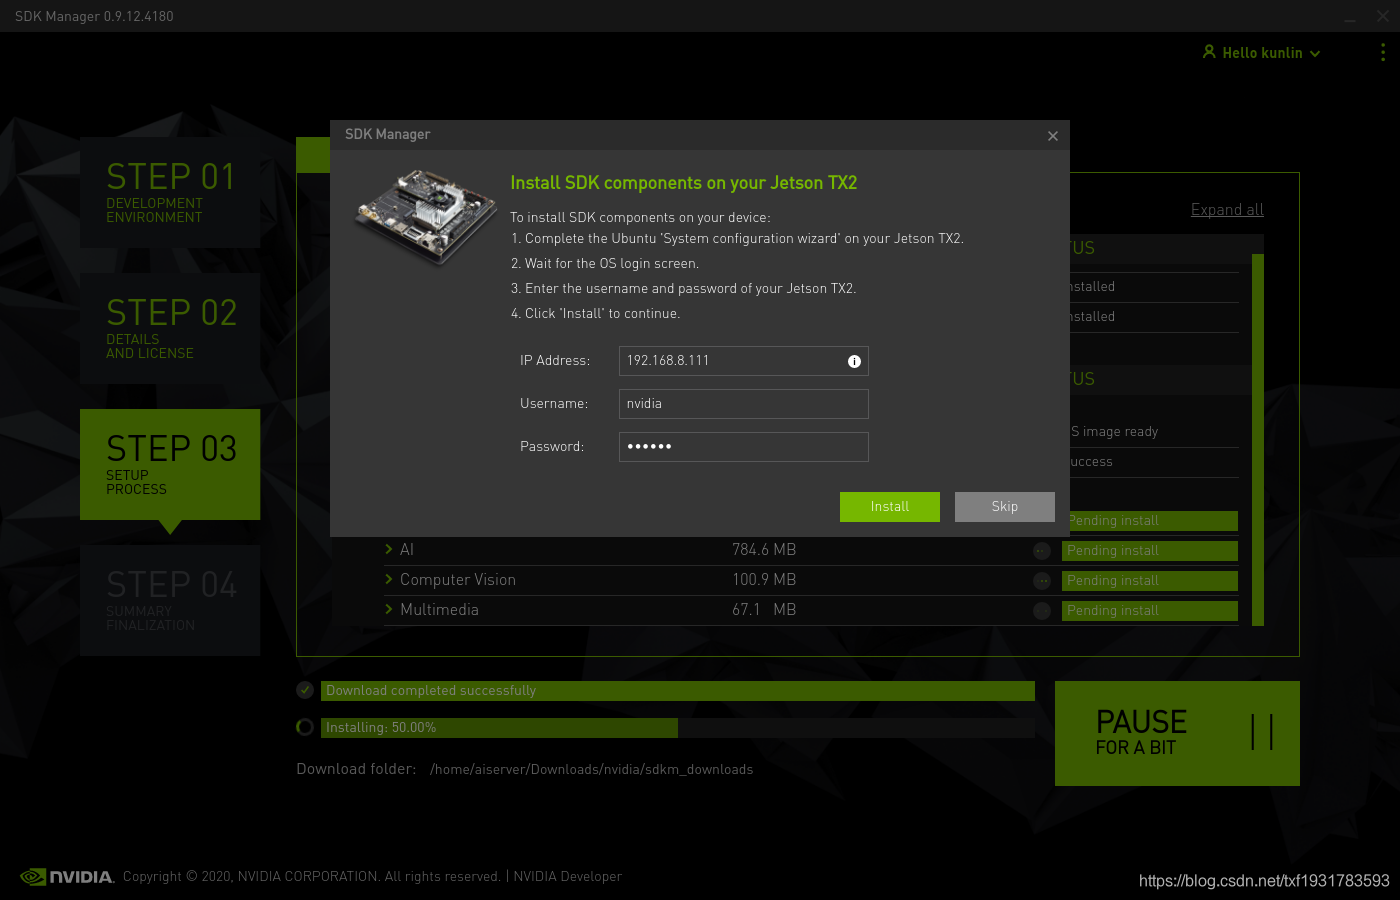The height and width of the screenshot is (900, 1400).
Task: Select Step 04 Summary Finalization
Action: click(170, 600)
